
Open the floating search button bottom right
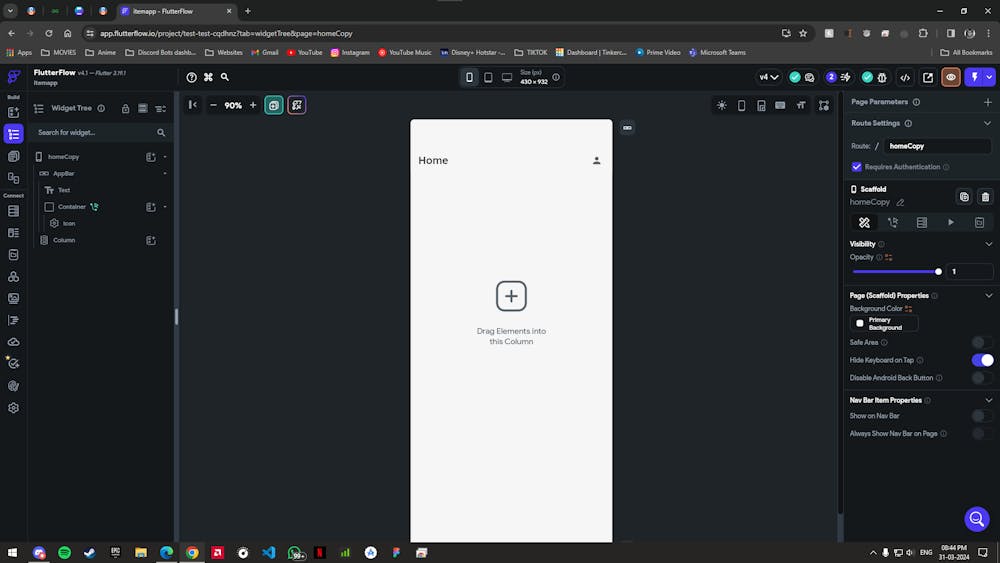click(x=976, y=519)
